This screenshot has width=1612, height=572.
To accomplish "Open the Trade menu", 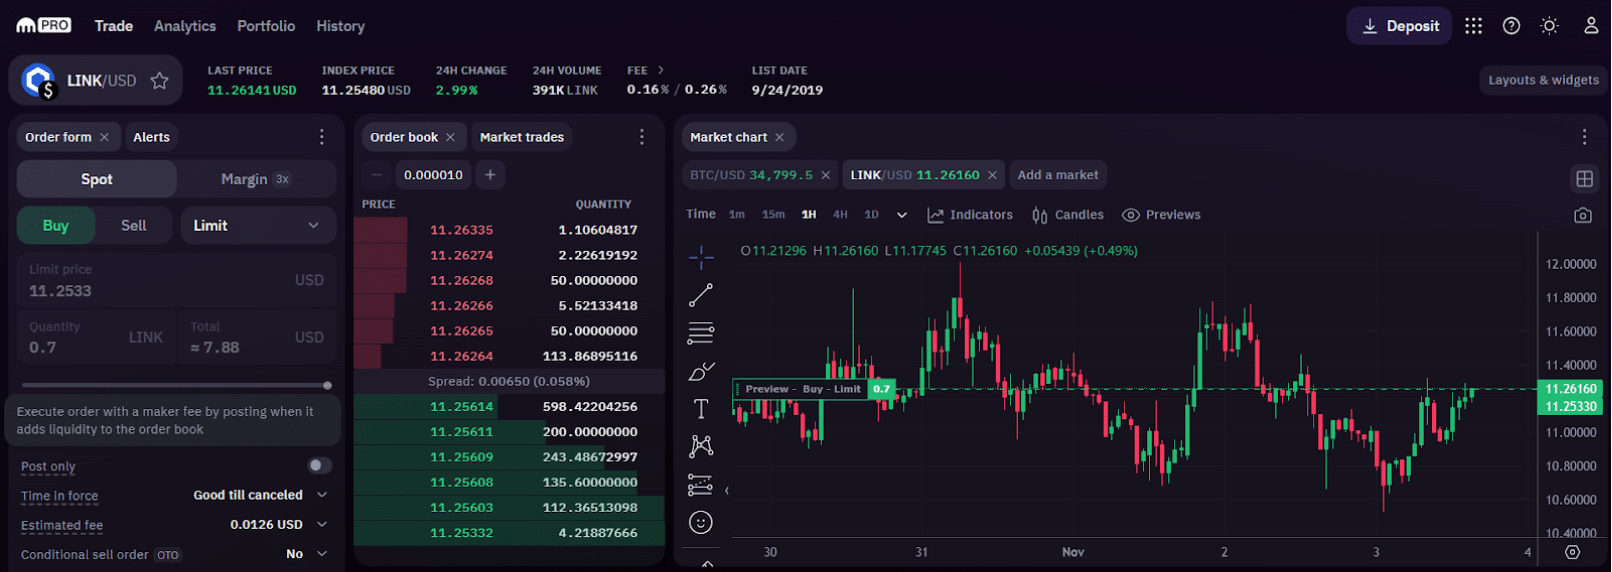I will pyautogui.click(x=114, y=26).
